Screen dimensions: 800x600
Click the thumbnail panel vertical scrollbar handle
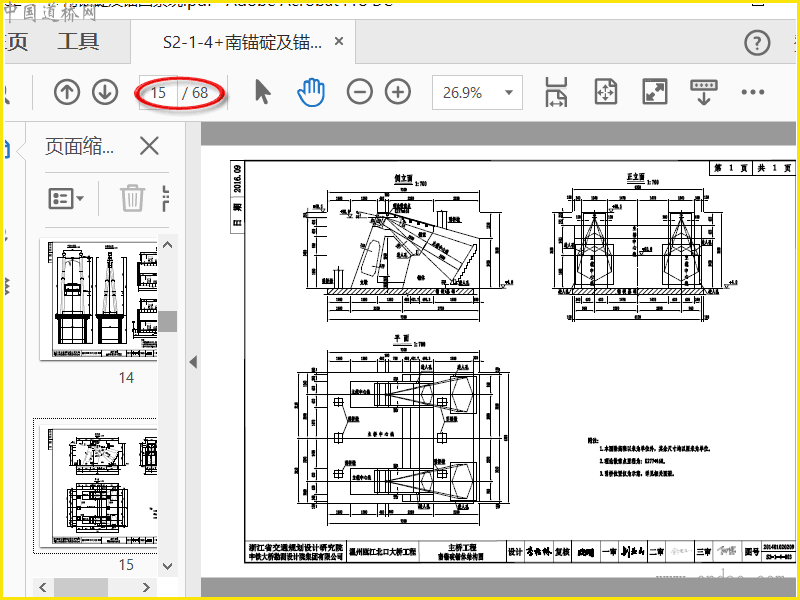pos(168,321)
